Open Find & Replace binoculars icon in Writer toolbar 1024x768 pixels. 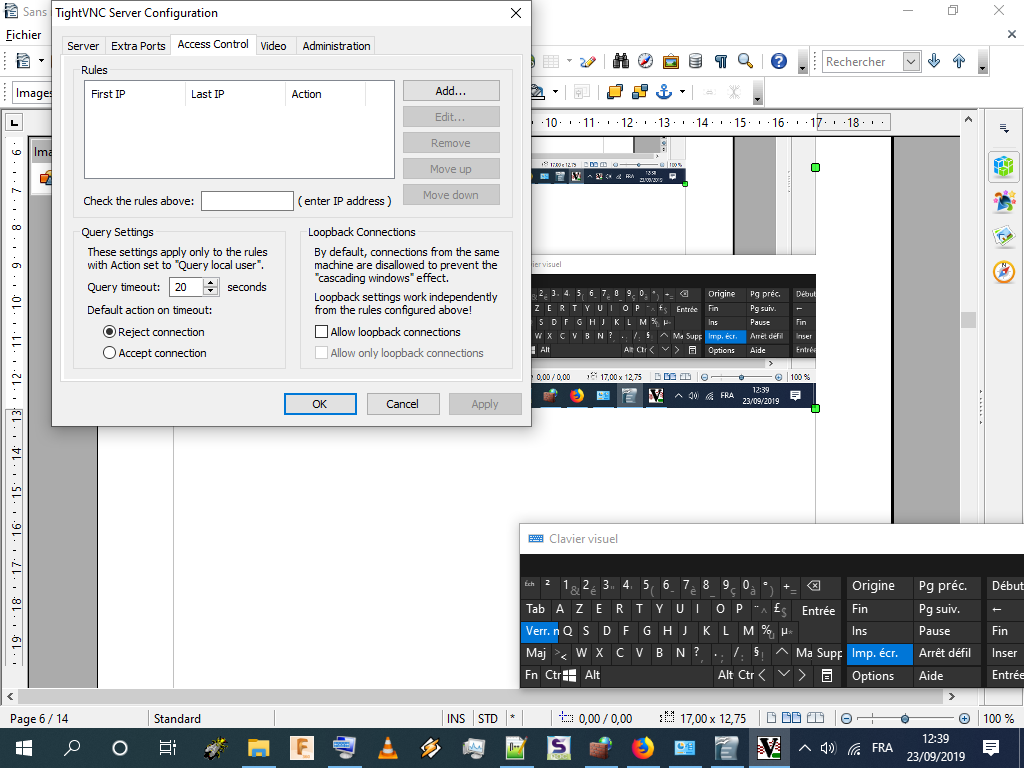[620, 61]
